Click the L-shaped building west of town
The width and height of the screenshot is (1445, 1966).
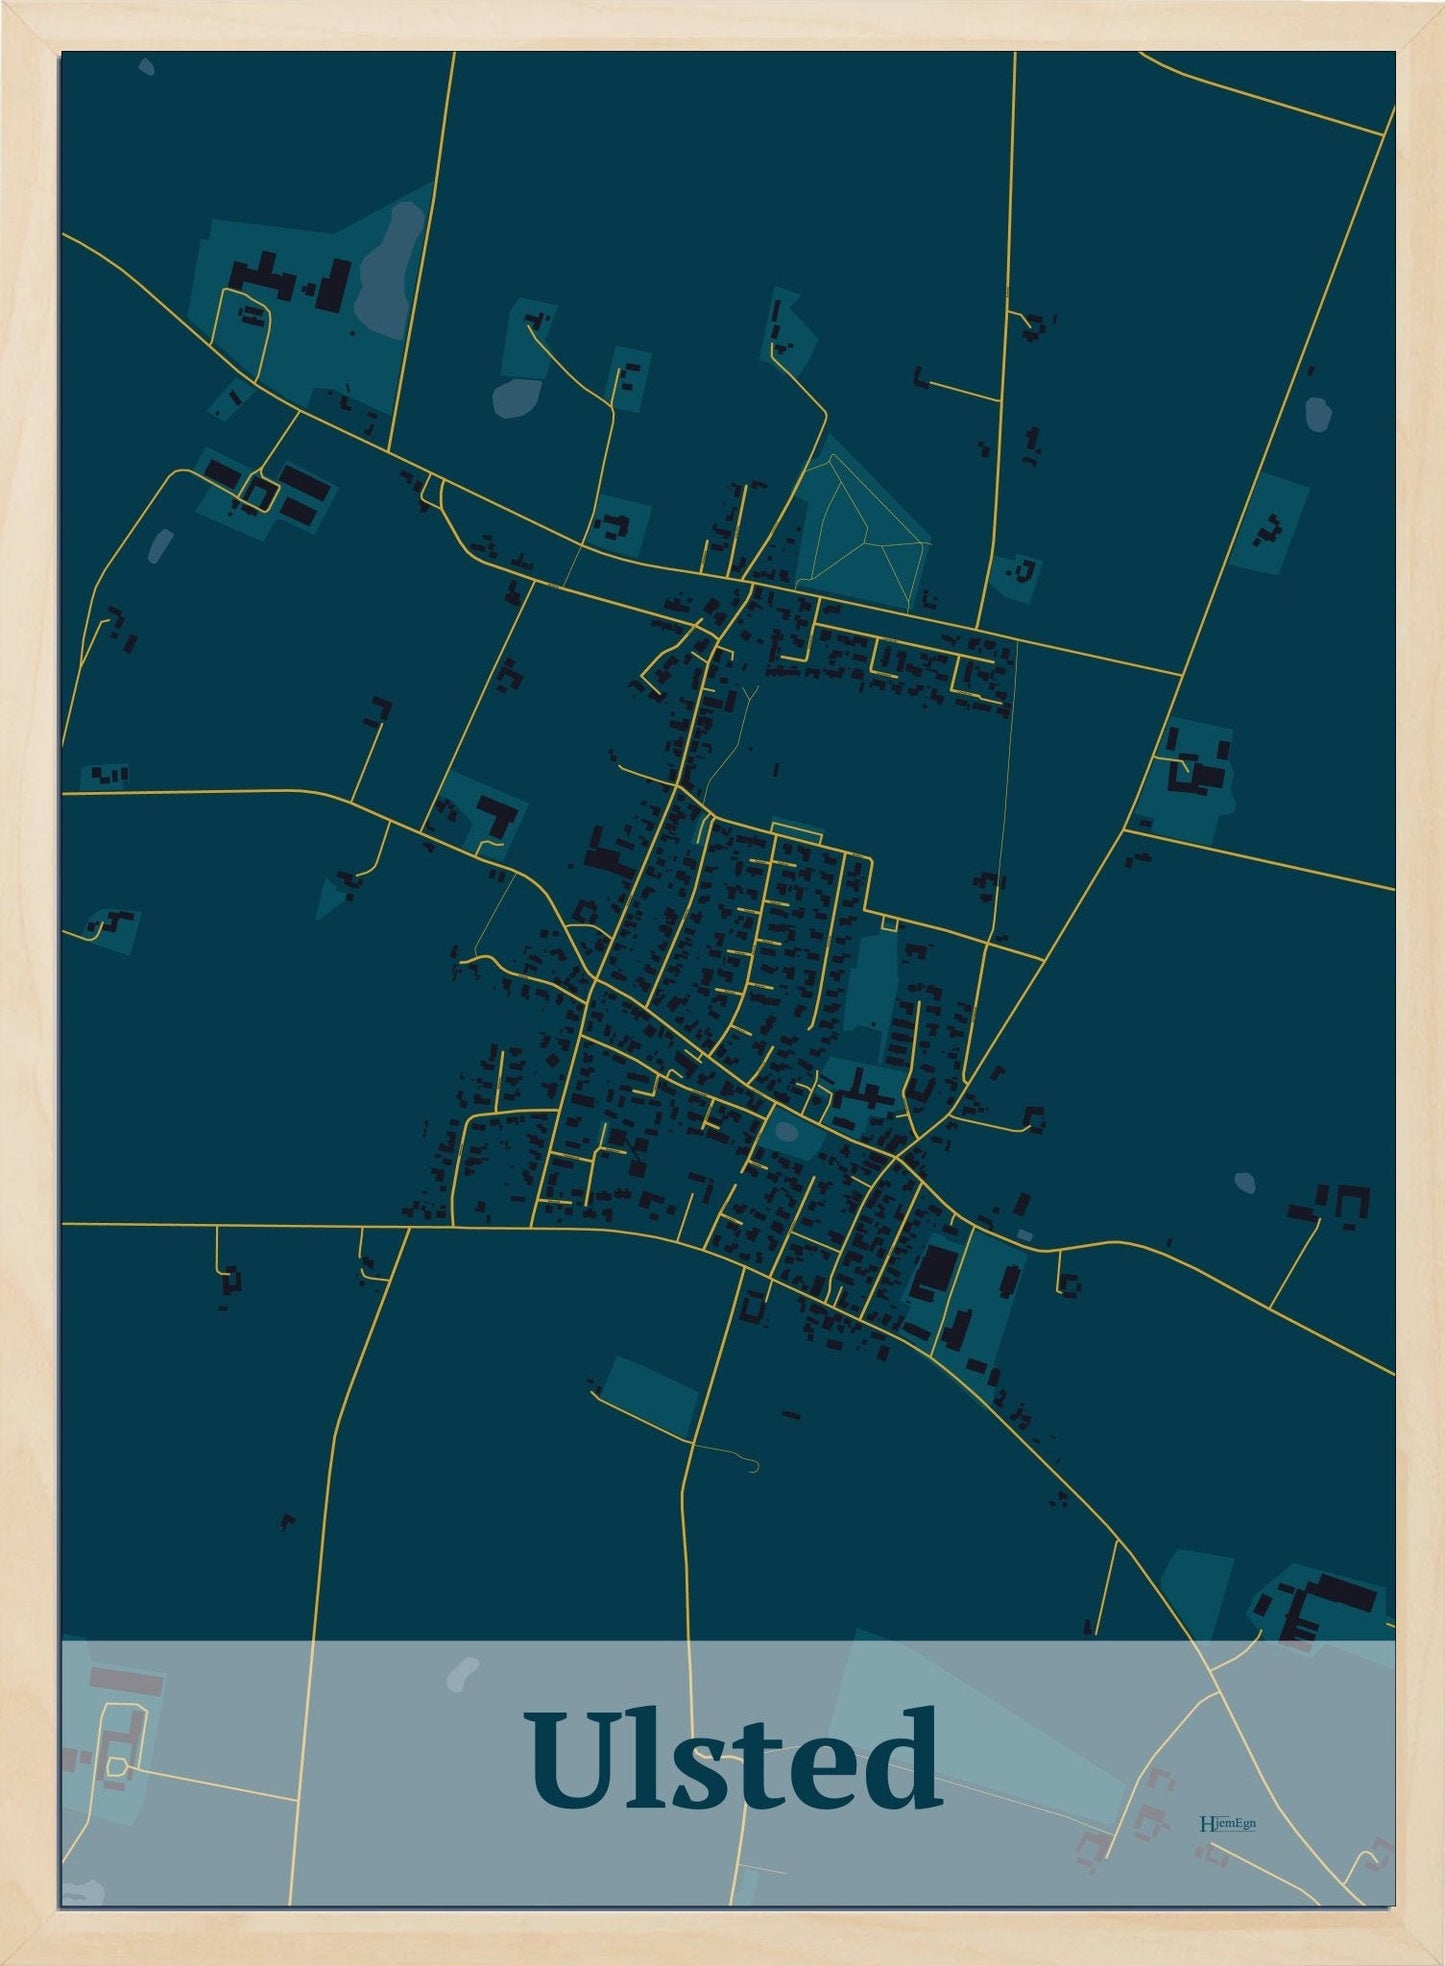[x=496, y=817]
